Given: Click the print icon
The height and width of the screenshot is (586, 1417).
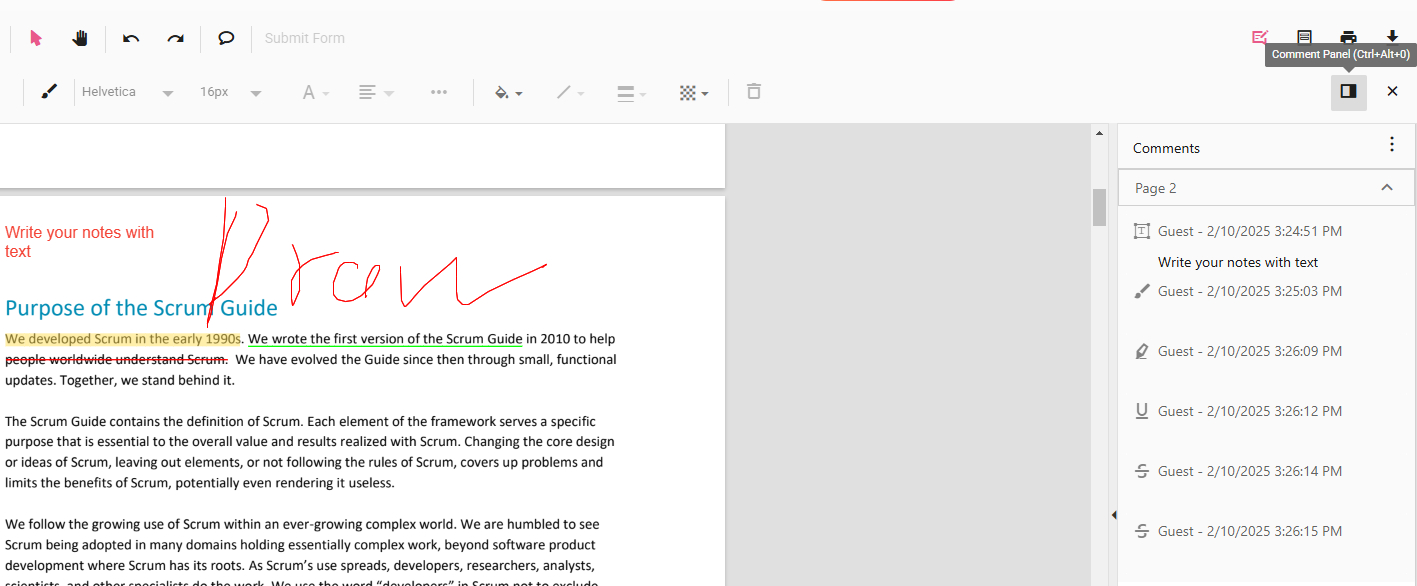Looking at the screenshot, I should (1348, 37).
